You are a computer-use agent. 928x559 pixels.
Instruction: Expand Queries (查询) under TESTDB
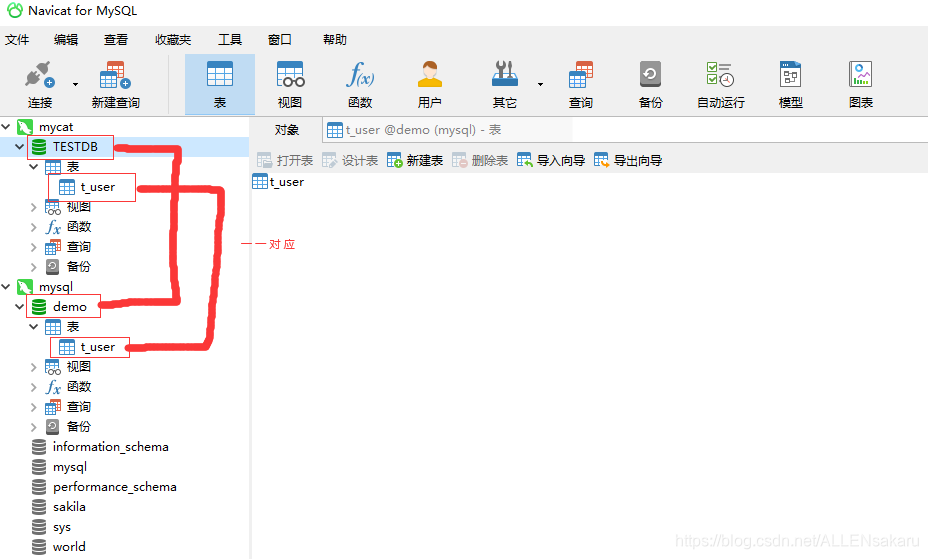34,247
